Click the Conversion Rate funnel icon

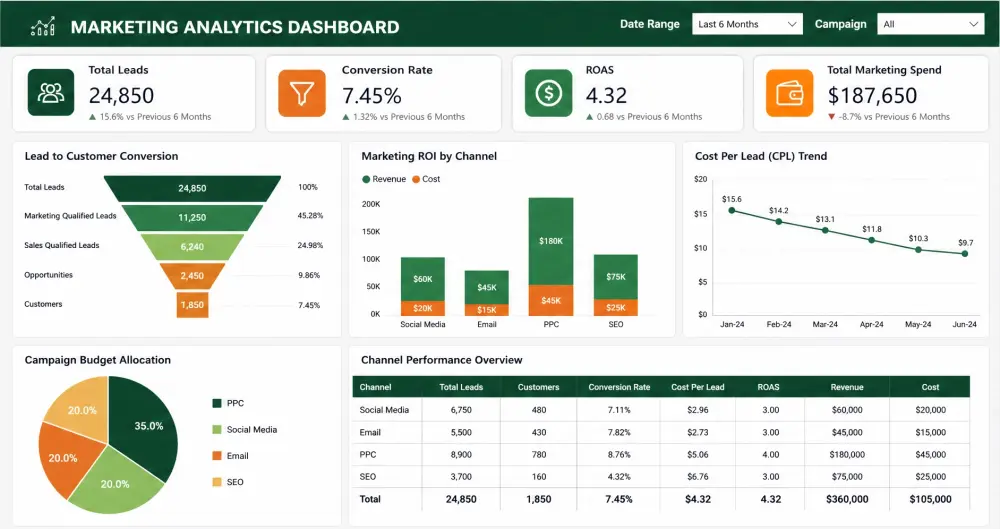coord(302,93)
